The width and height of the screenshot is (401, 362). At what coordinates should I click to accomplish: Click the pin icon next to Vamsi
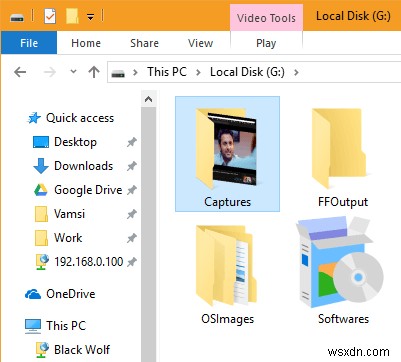(132, 214)
